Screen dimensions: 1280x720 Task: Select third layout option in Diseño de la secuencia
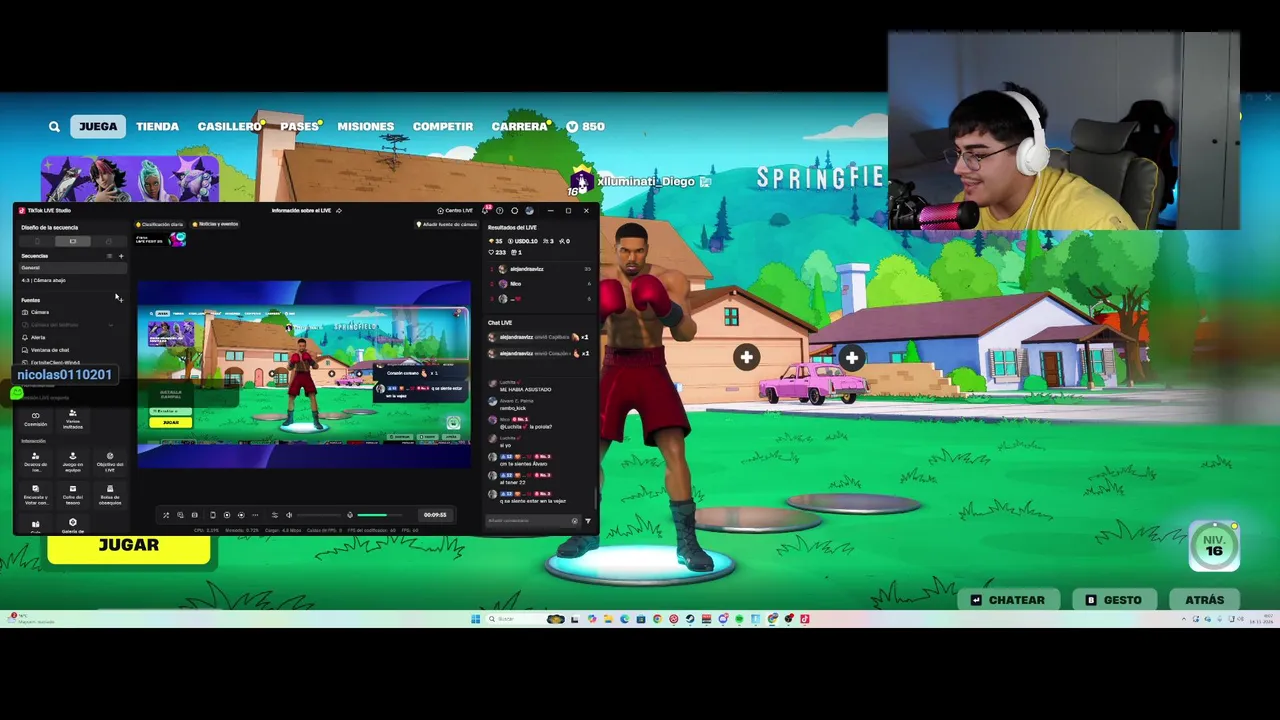tap(109, 241)
